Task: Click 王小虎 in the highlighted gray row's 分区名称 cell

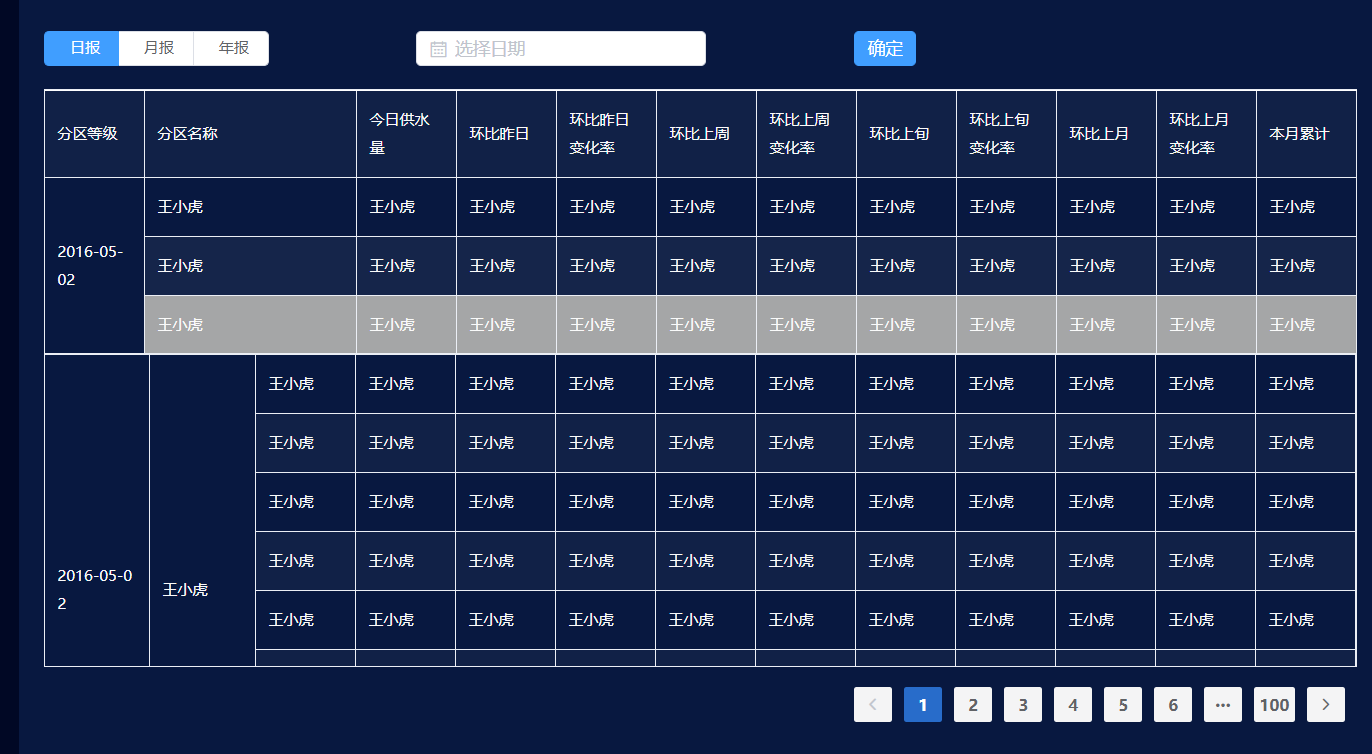Action: (x=181, y=325)
